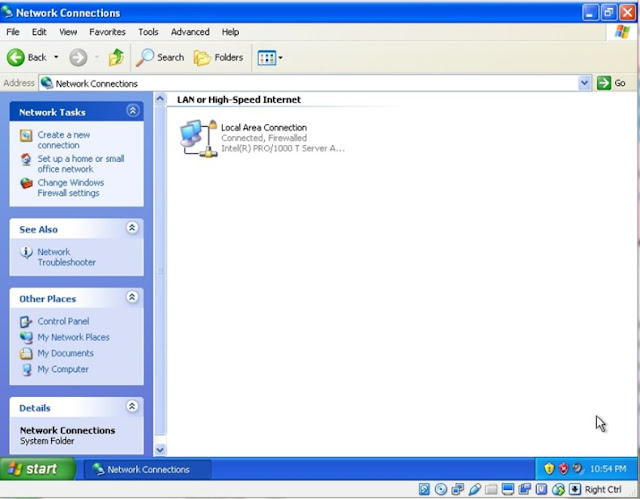Click the red security alert tray icon
Viewport: 640px width, 499px height.
click(564, 468)
